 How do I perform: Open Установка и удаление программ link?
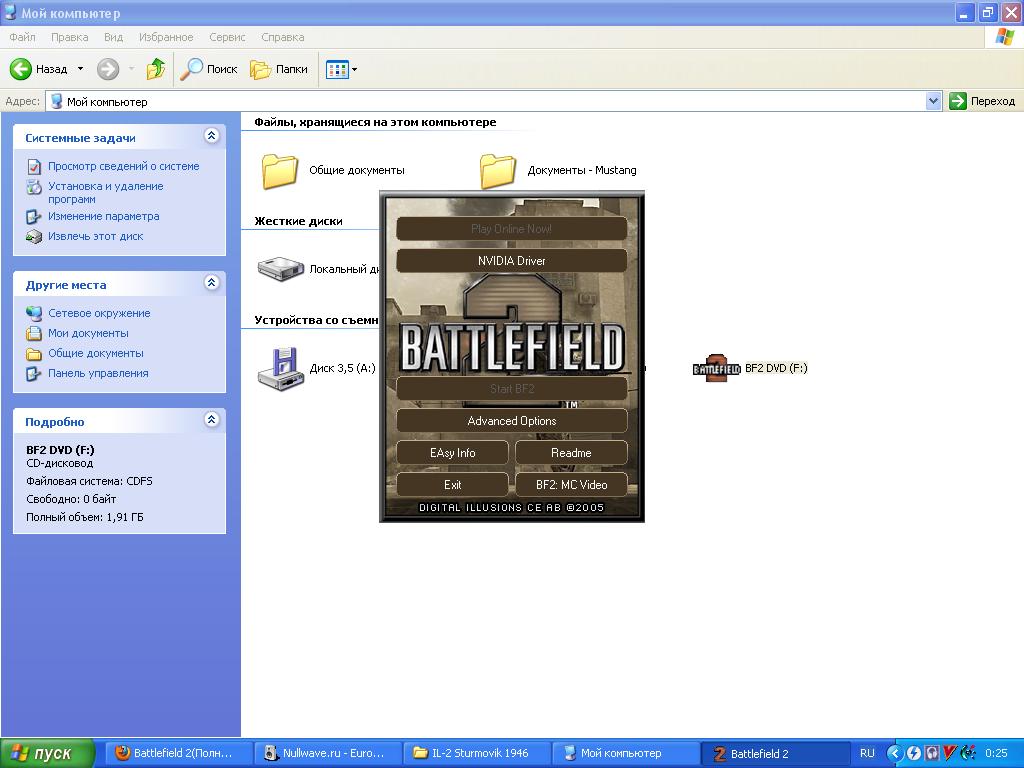coord(106,193)
